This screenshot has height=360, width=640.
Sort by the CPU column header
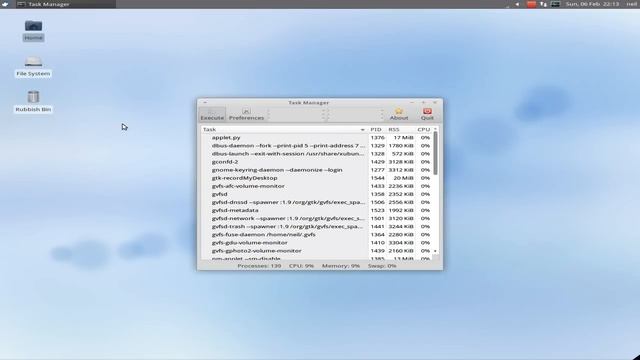(424, 129)
